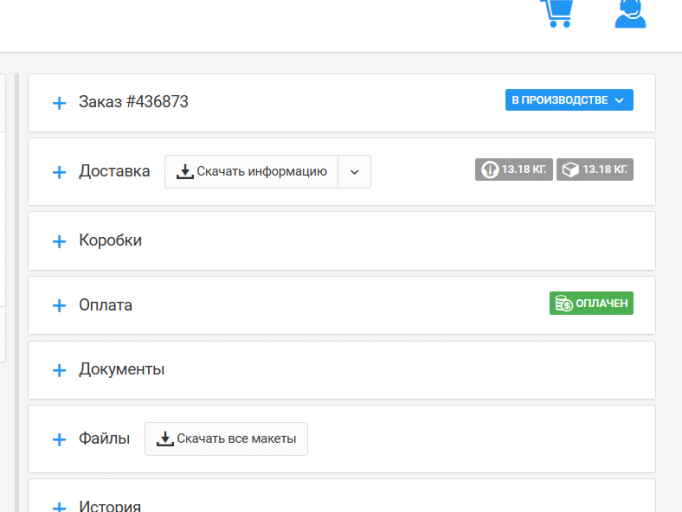This screenshot has width=682, height=512.
Task: Expand the Оплата section
Action: 59,305
